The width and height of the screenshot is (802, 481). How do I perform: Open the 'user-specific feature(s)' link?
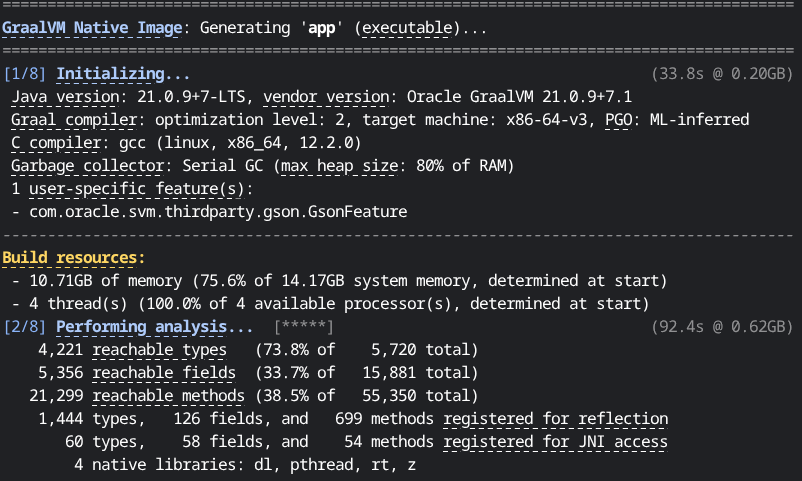tap(137, 189)
